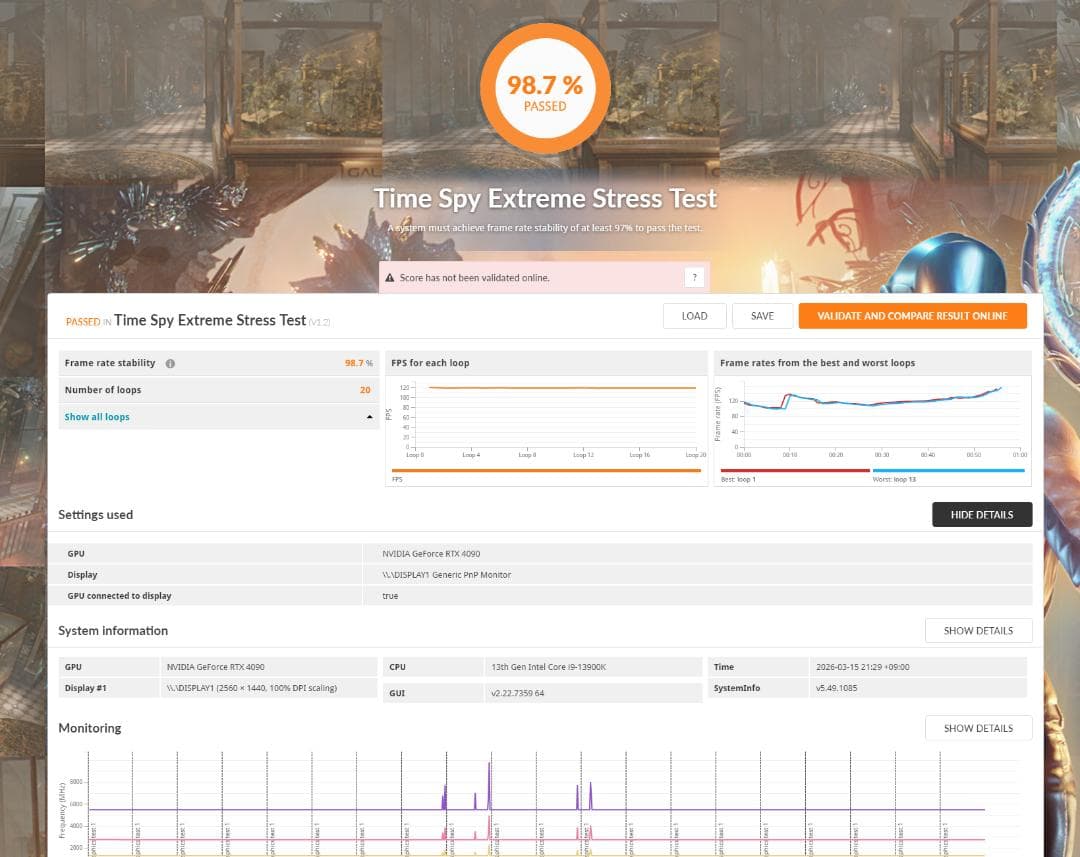Click the FPS for each loop chart
This screenshot has width=1080, height=857.
pyautogui.click(x=546, y=420)
